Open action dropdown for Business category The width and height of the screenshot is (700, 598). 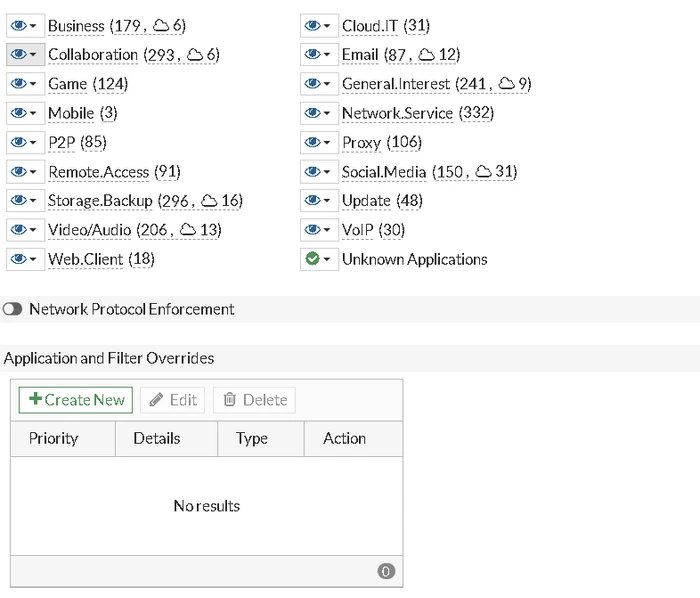coord(25,25)
